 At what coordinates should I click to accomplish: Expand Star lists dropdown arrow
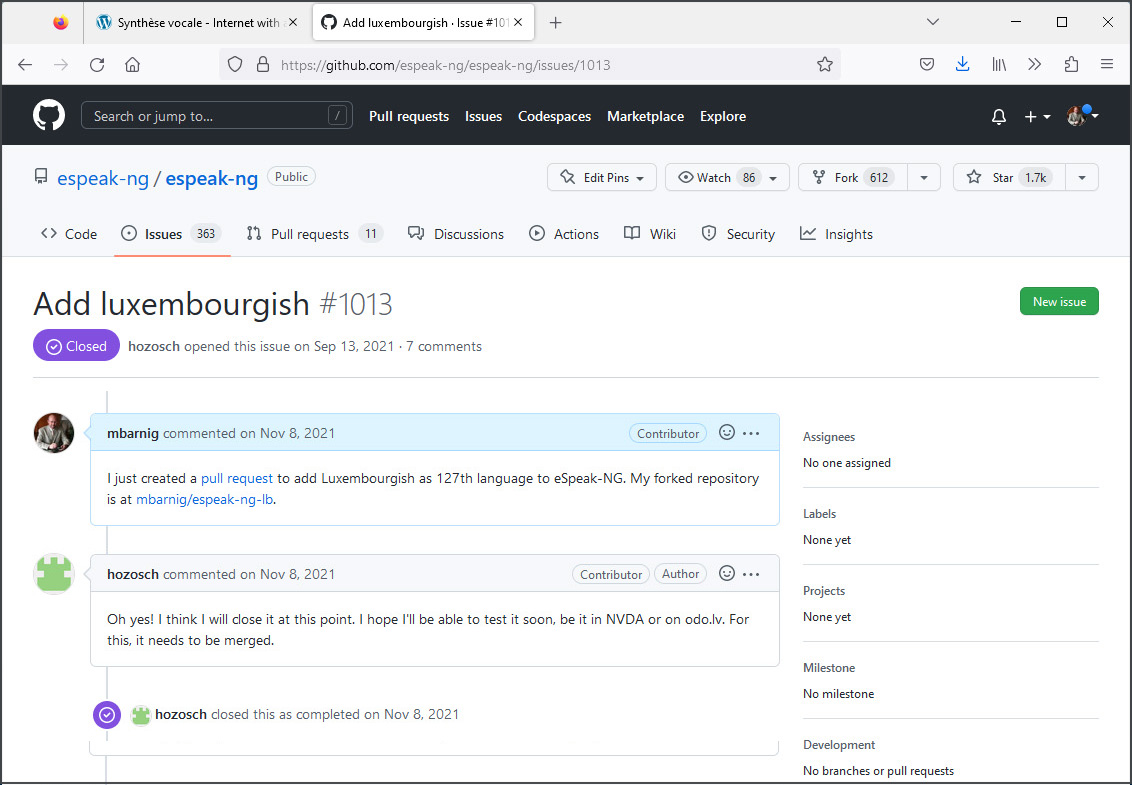point(1081,178)
